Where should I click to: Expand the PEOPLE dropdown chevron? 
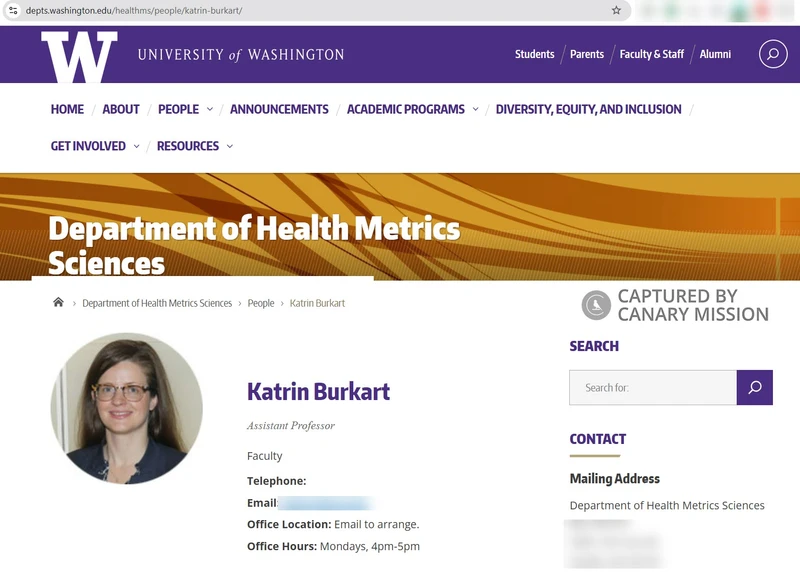point(210,109)
